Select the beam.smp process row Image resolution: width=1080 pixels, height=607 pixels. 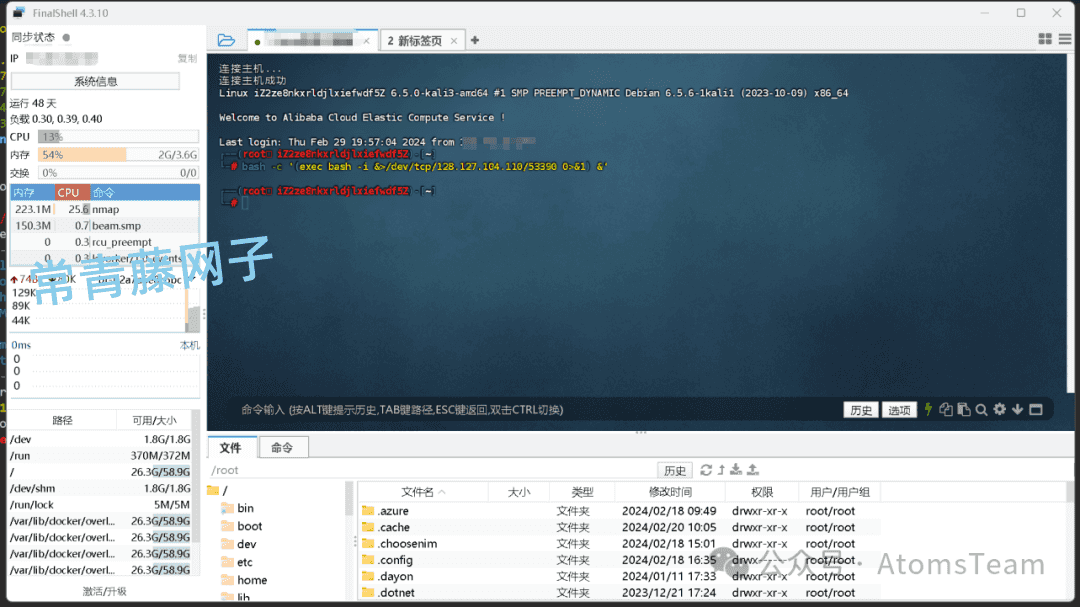point(105,225)
